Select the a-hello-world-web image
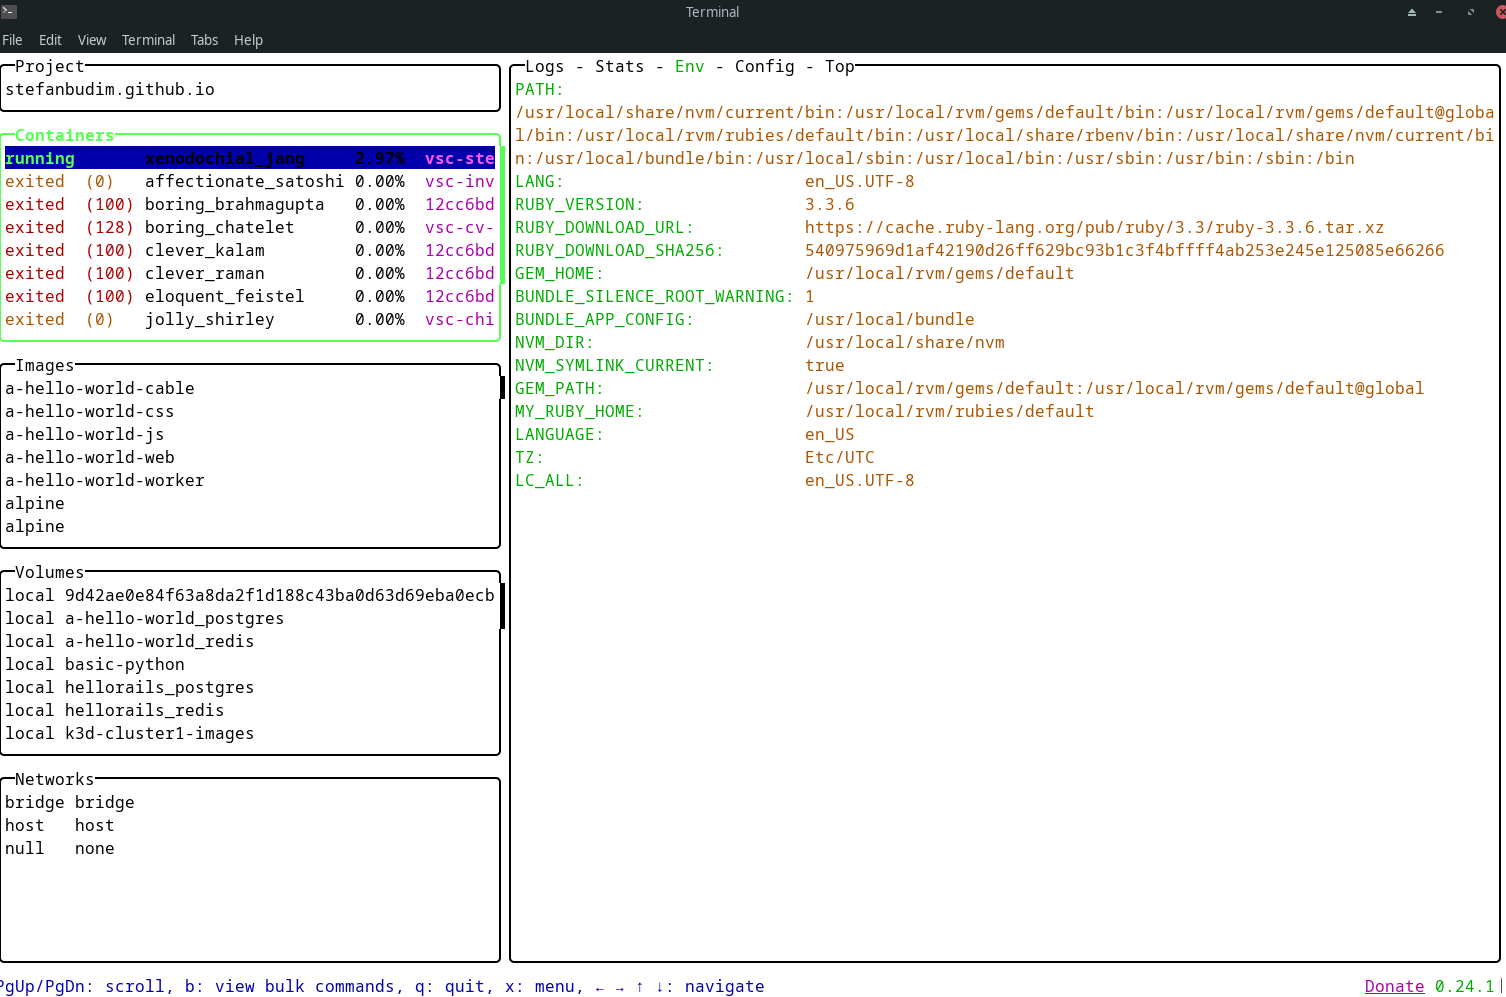Image resolution: width=1506 pixels, height=997 pixels. point(90,458)
